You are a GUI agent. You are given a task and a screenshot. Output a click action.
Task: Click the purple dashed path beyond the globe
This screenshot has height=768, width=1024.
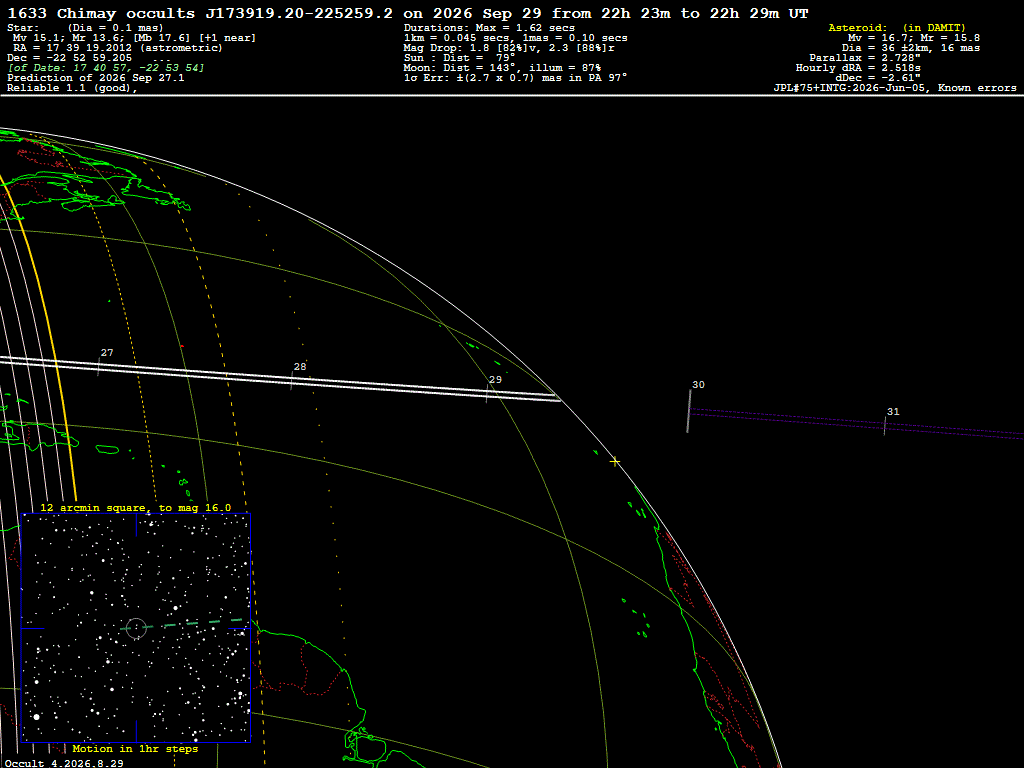[x=856, y=423]
